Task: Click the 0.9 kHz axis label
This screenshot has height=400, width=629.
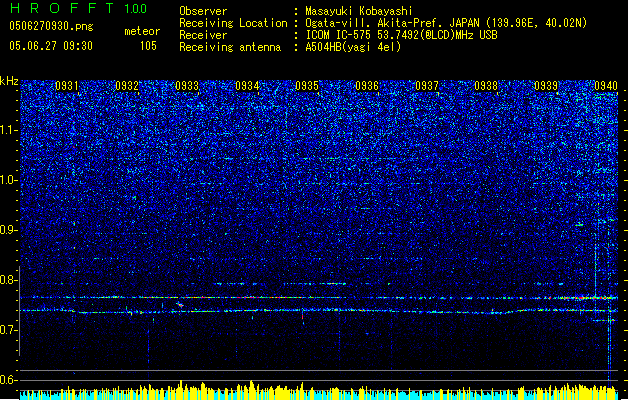Action: coord(9,230)
